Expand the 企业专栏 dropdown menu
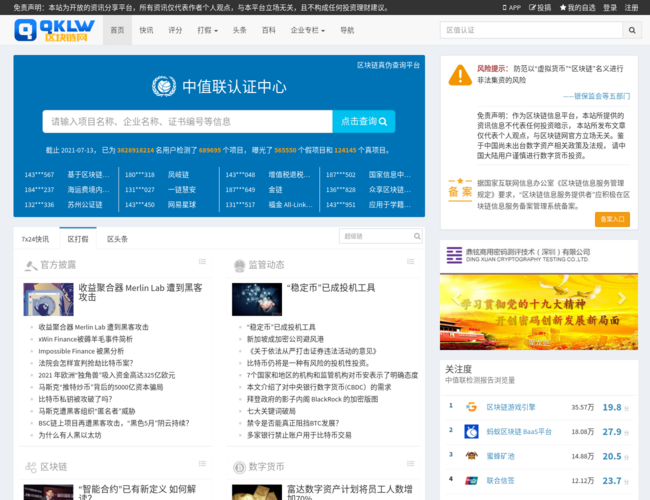Image resolution: width=650 pixels, height=500 pixels. 308,30
